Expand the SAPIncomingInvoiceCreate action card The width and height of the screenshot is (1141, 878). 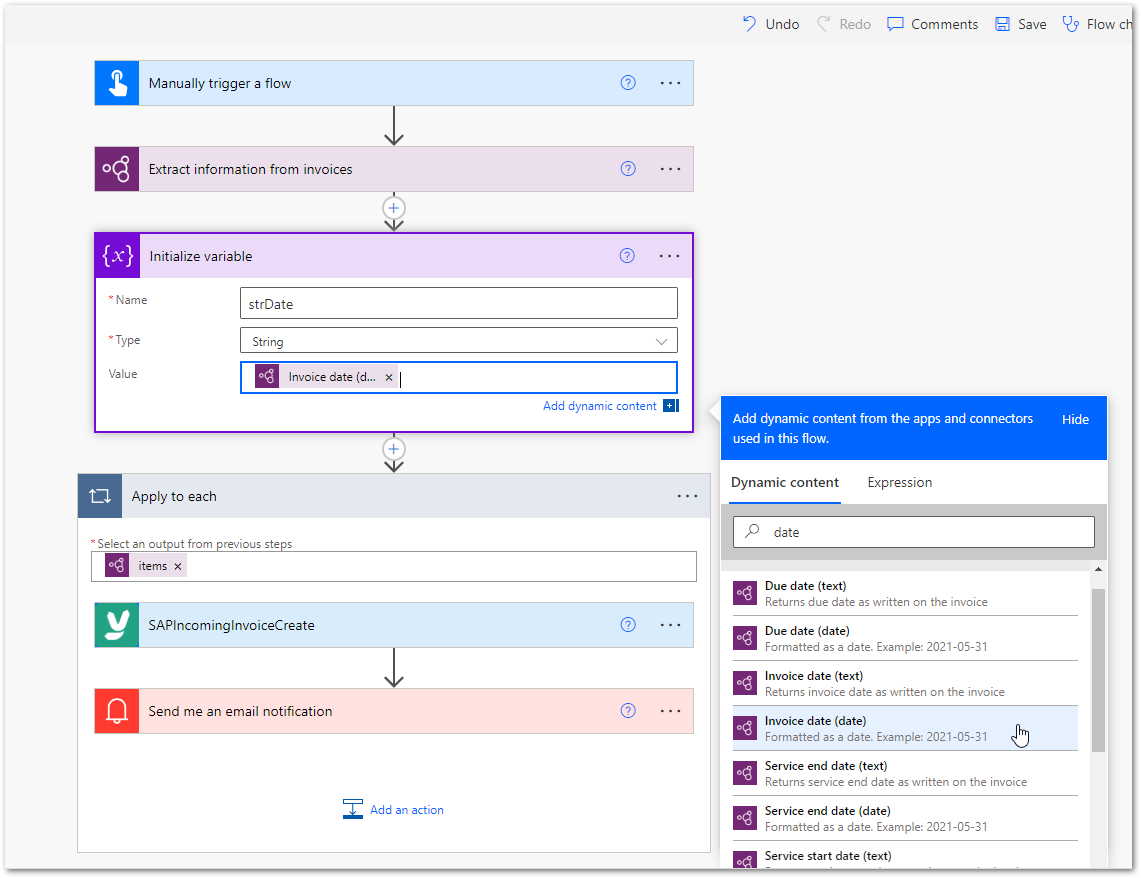click(x=394, y=625)
